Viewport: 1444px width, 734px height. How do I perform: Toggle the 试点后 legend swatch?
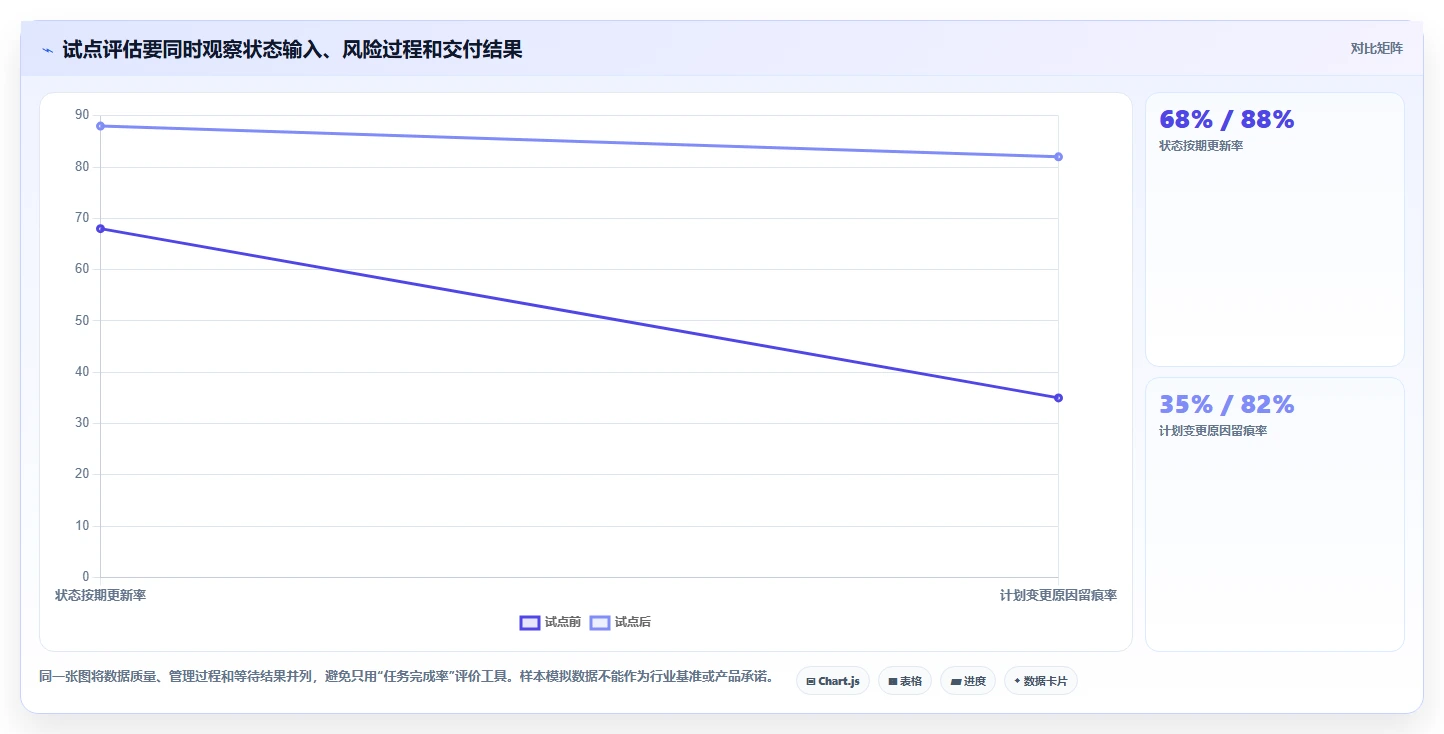[x=600, y=622]
